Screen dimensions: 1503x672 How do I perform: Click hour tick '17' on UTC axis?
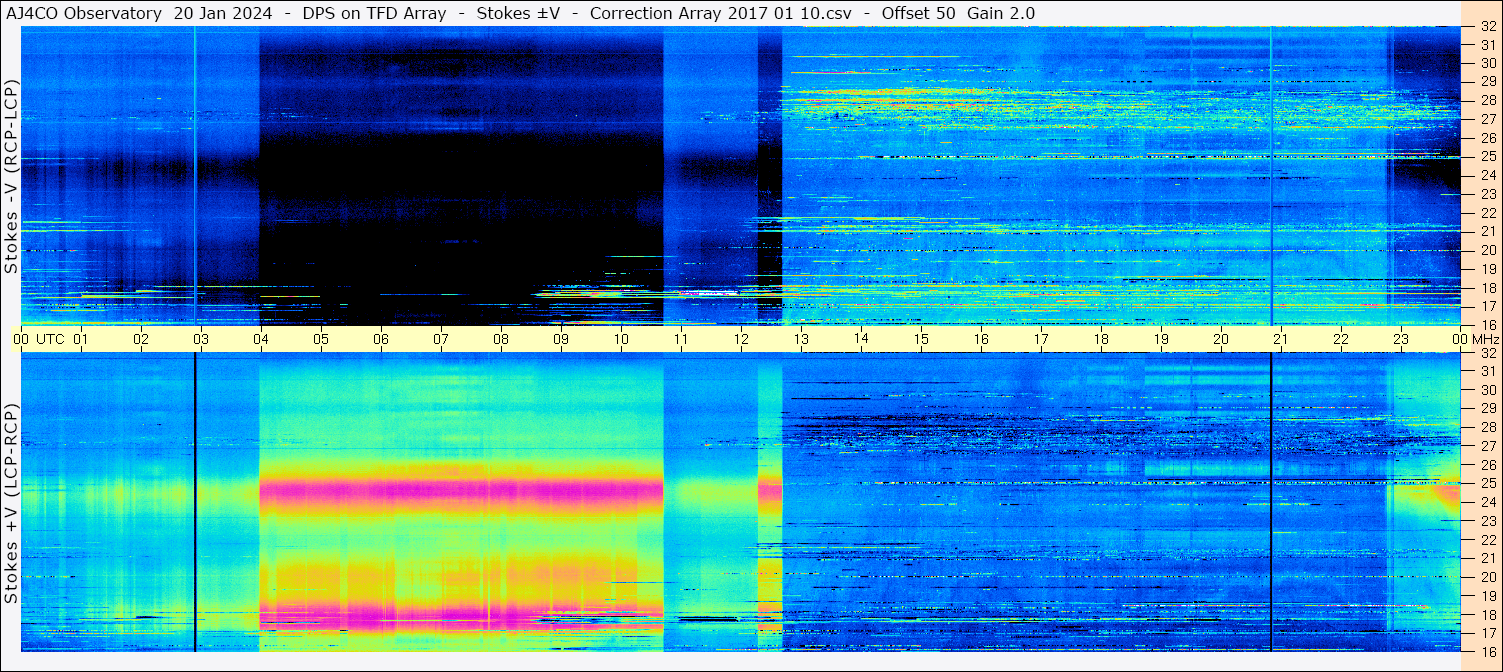click(x=1040, y=339)
